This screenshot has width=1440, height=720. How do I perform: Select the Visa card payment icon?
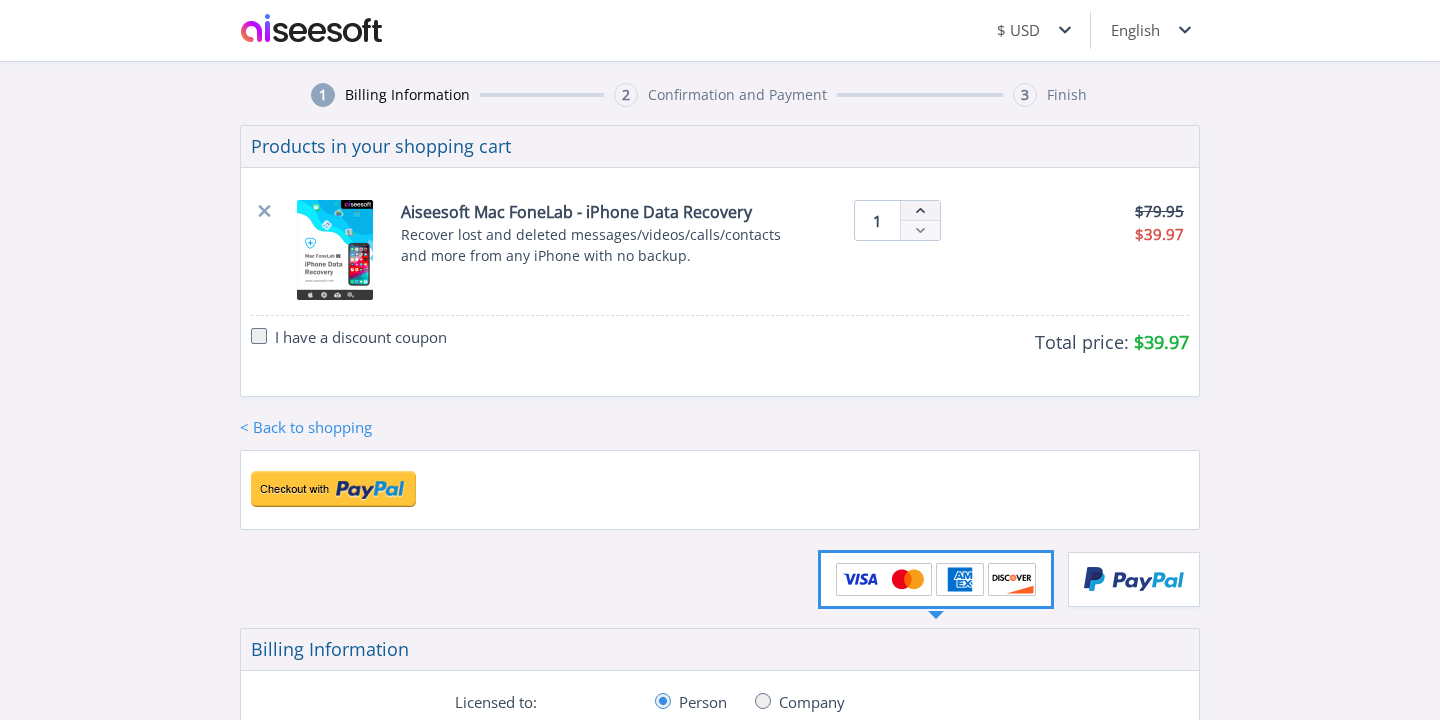[x=860, y=578]
